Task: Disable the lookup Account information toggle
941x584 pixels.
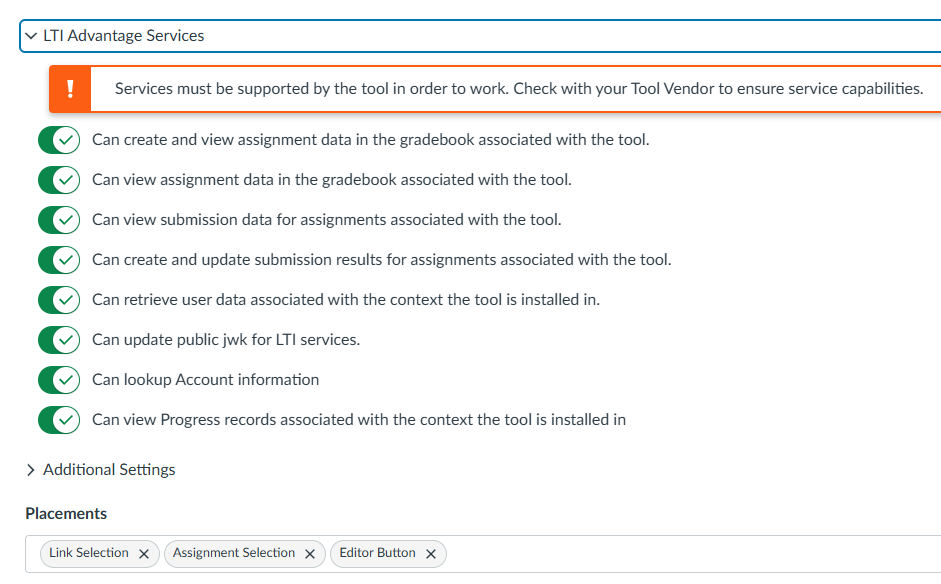Action: click(59, 380)
